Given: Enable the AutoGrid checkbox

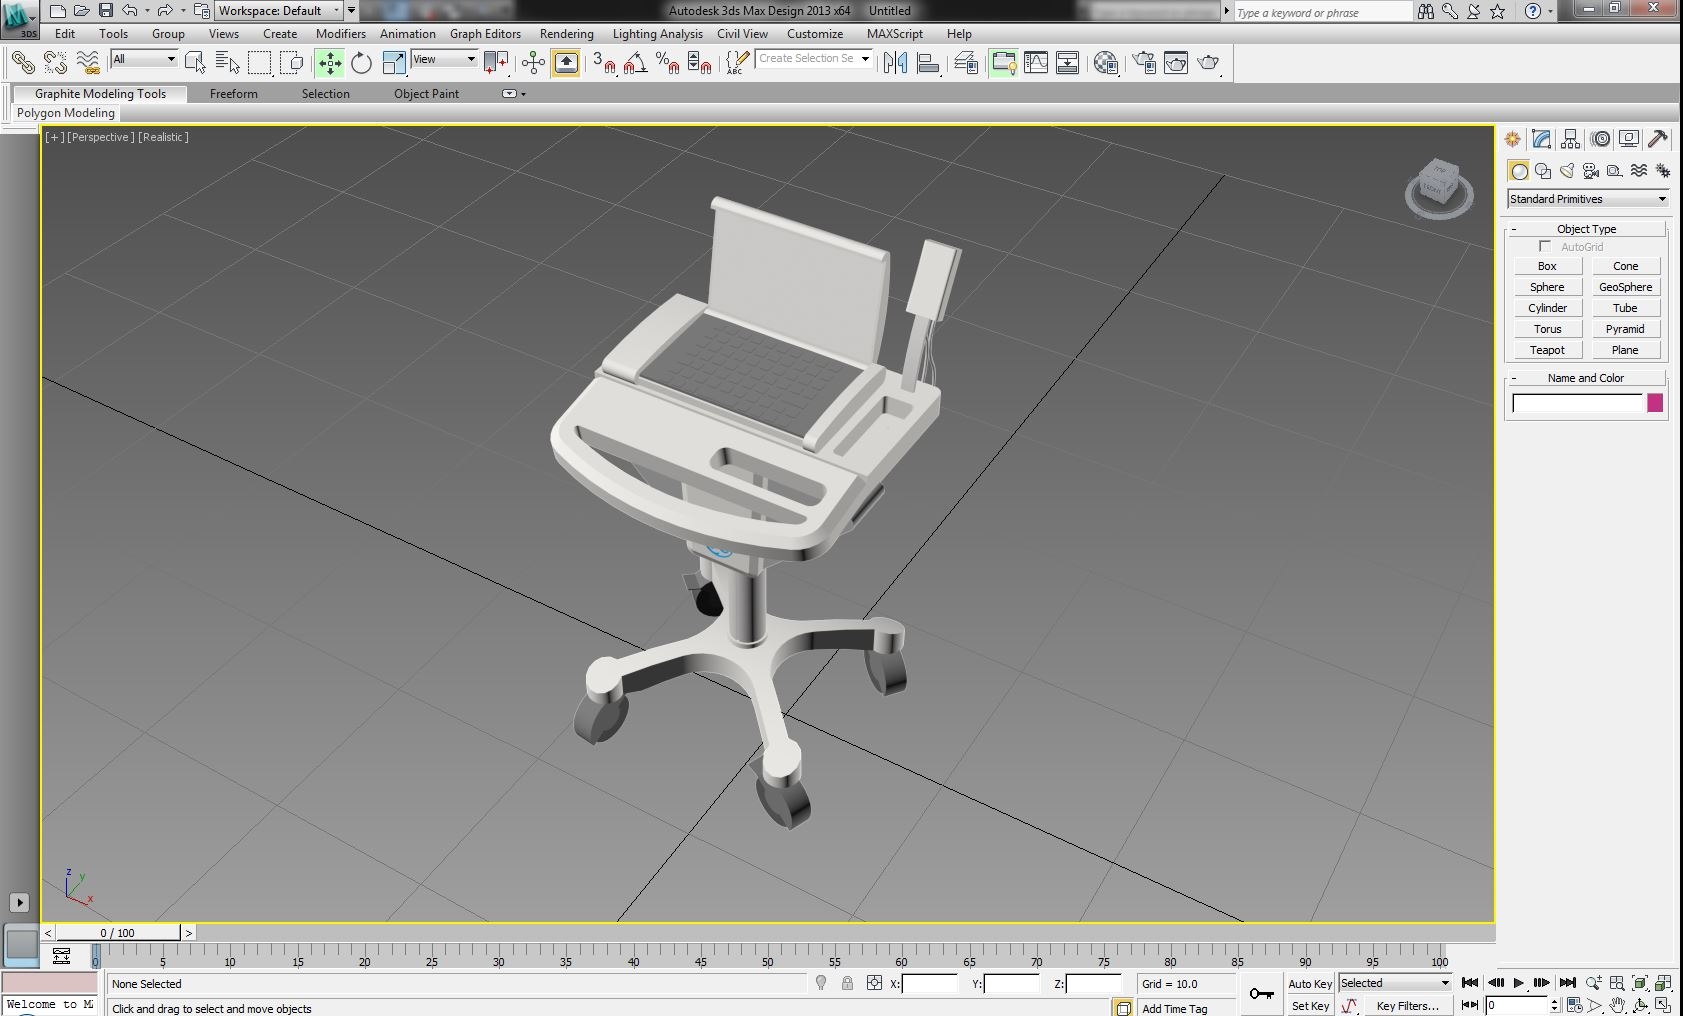Looking at the screenshot, I should [1544, 246].
